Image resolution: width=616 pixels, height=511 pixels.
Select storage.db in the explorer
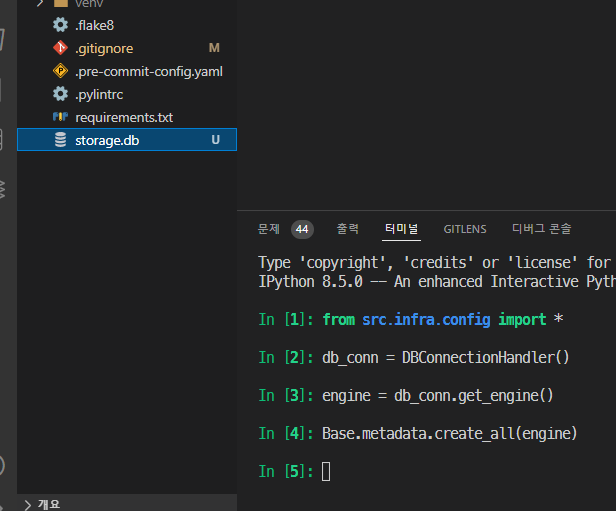(126, 140)
